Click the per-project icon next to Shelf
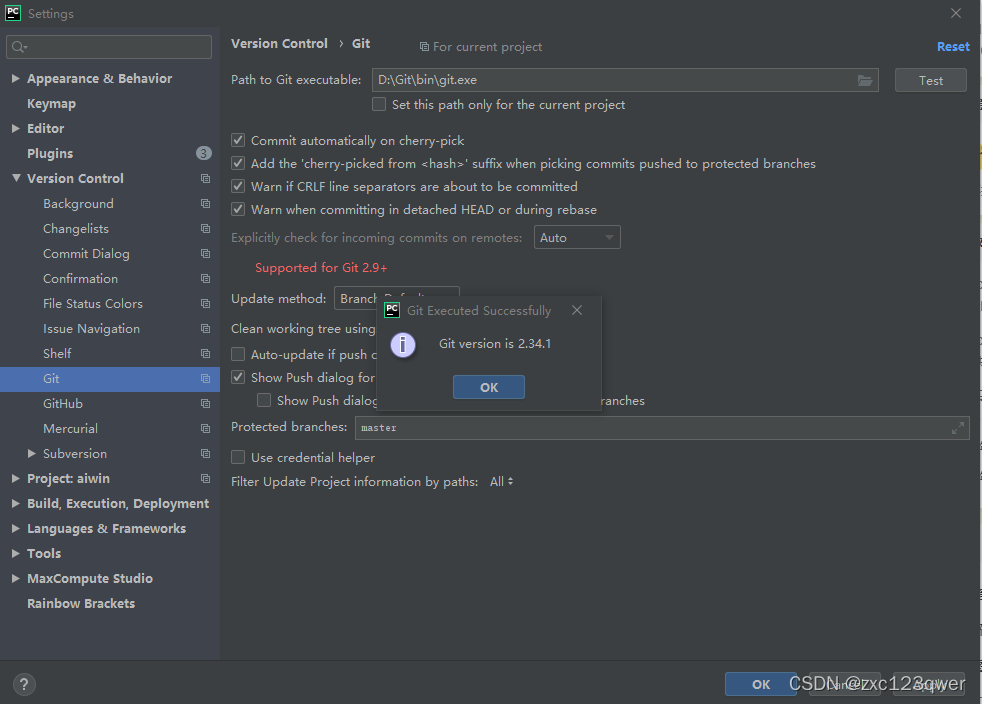The height and width of the screenshot is (704, 982). (205, 354)
